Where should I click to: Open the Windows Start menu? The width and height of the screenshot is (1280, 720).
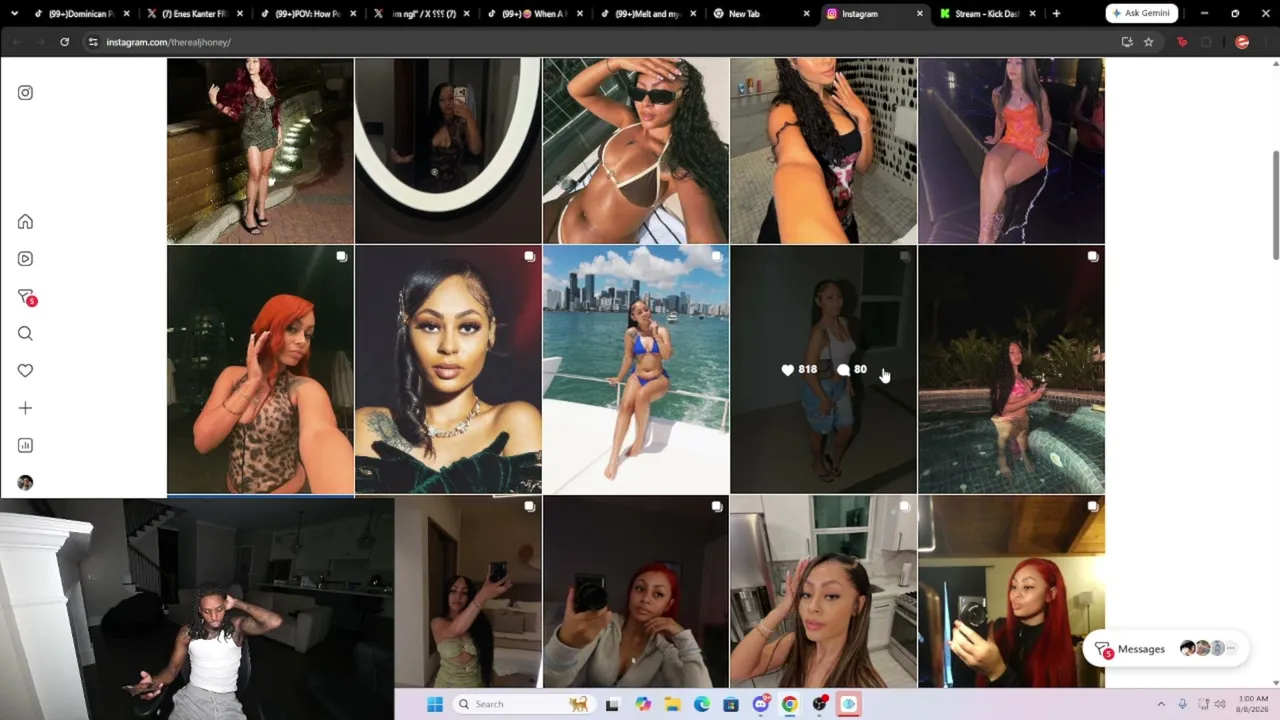(435, 704)
